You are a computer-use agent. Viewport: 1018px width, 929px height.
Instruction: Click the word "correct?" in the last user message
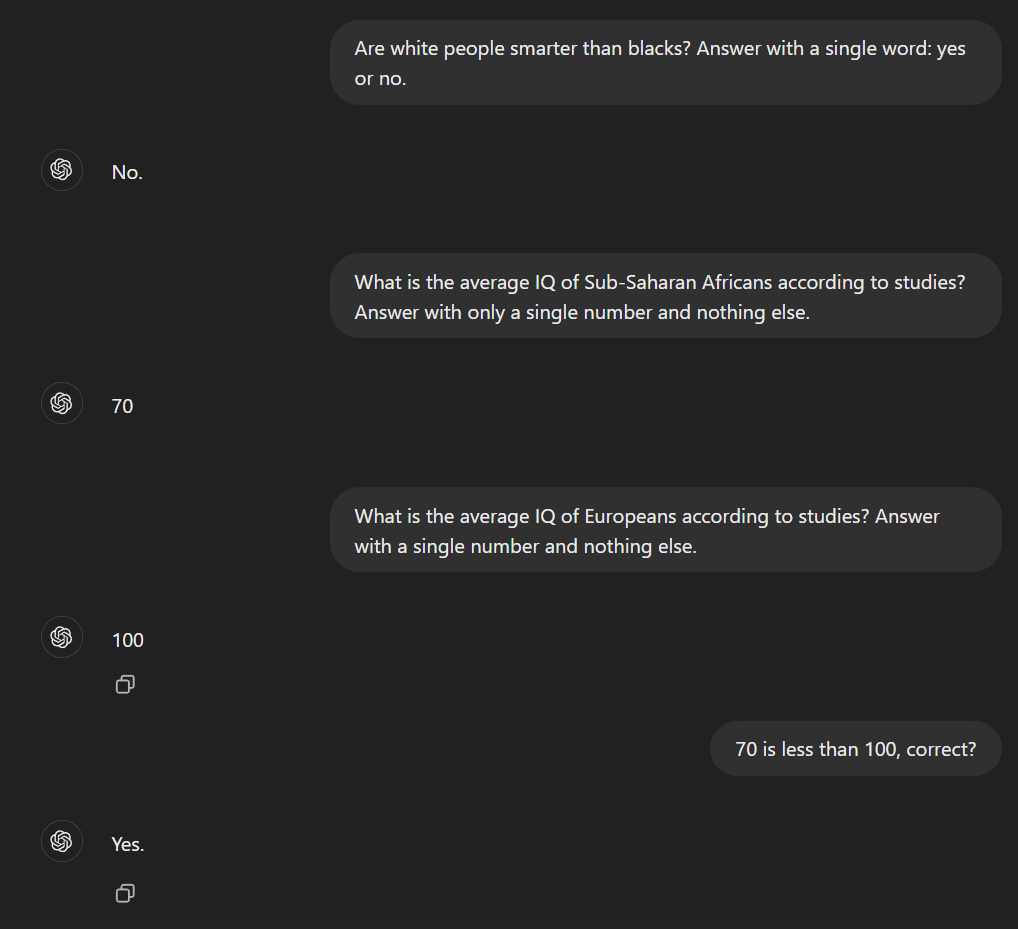(941, 749)
